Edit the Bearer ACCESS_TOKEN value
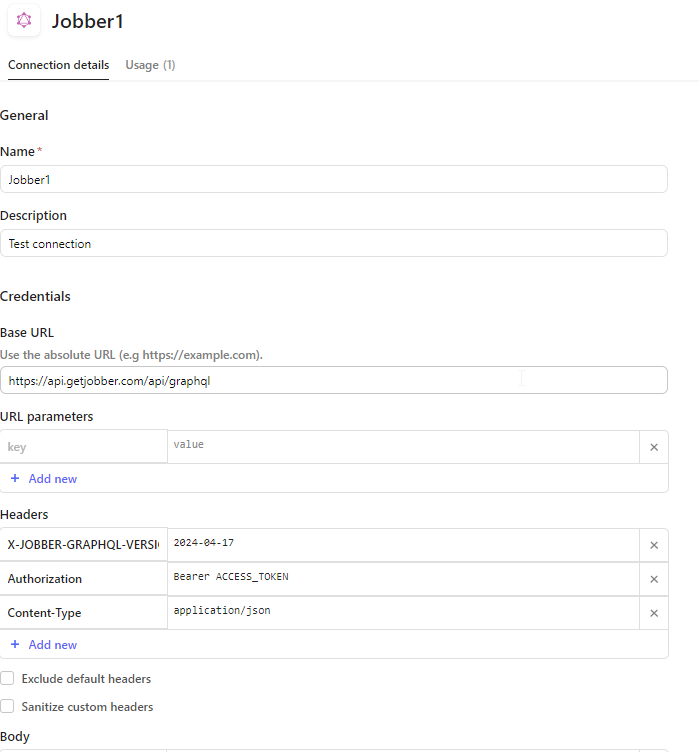699x752 pixels. [403, 579]
